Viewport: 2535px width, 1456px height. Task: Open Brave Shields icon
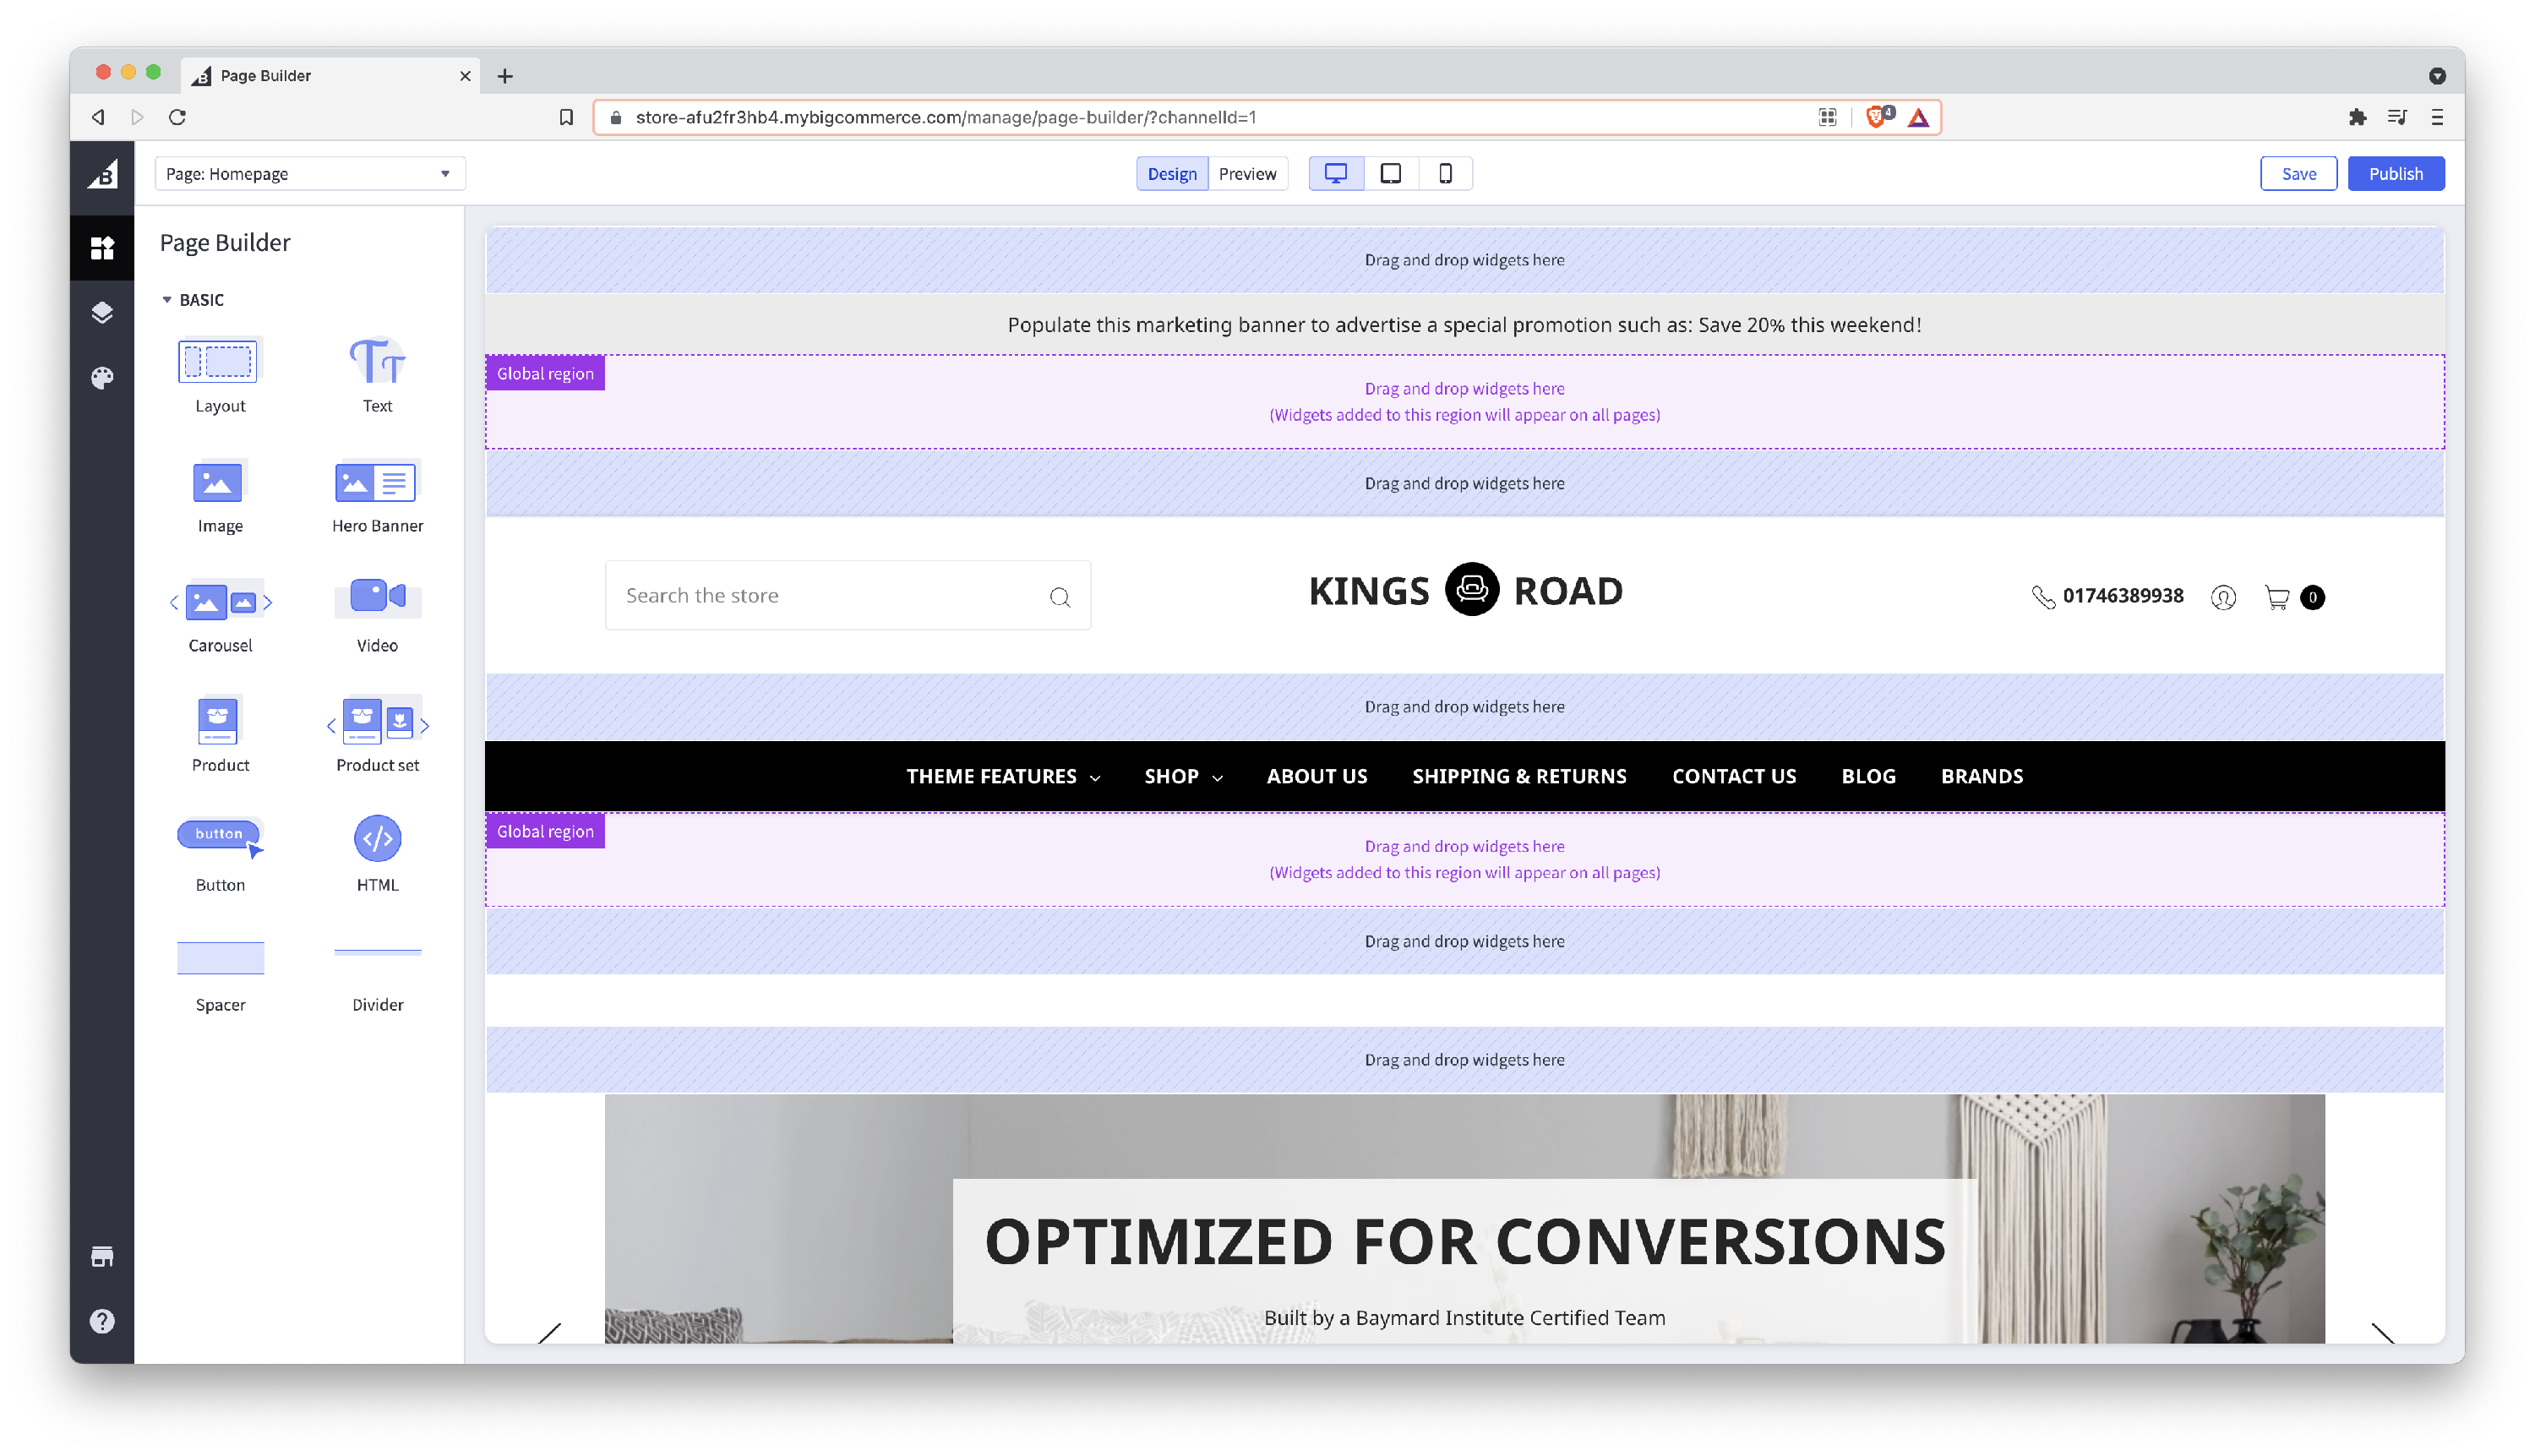tap(1877, 117)
